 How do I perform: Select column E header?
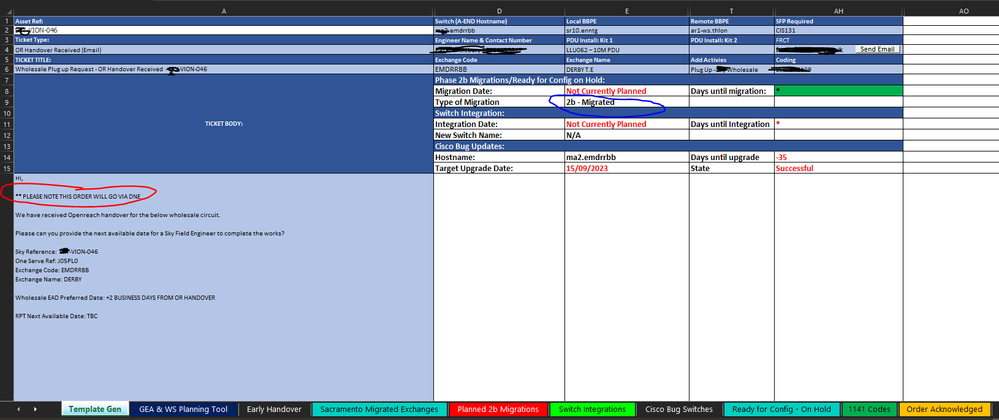point(627,11)
